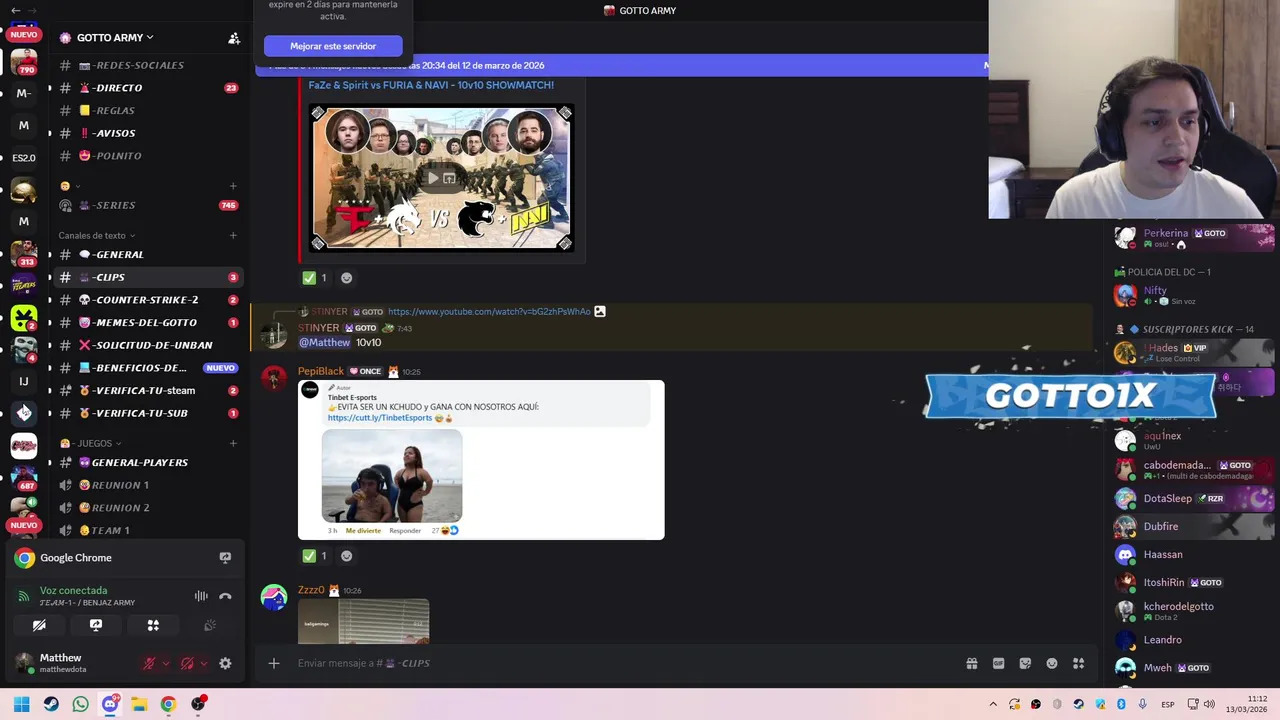Open WhatsApp from the taskbar

[80, 704]
